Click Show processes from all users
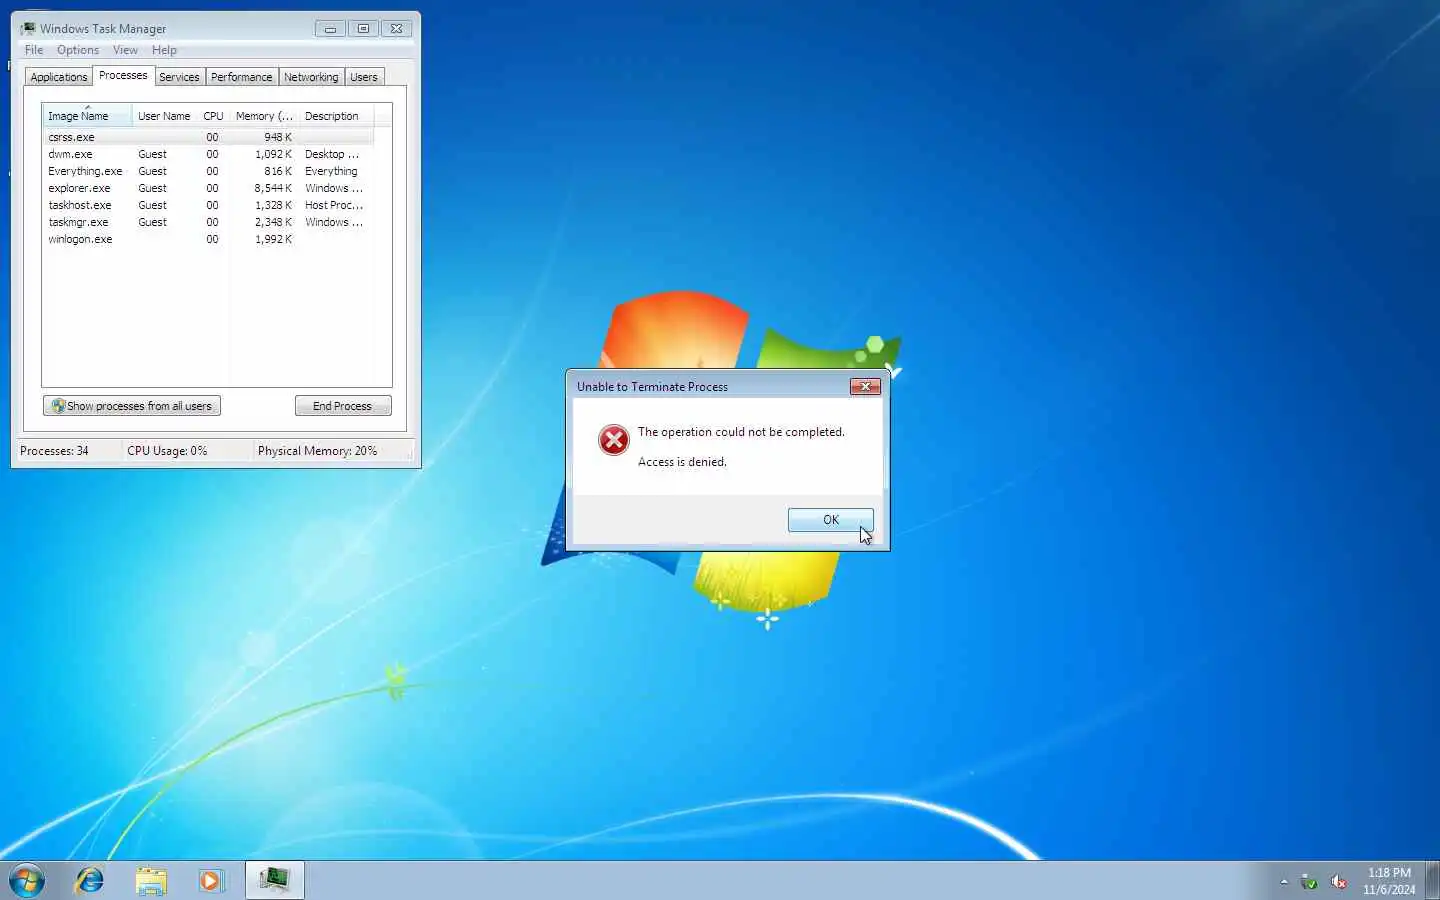Viewport: 1440px width, 900px height. pos(132,406)
